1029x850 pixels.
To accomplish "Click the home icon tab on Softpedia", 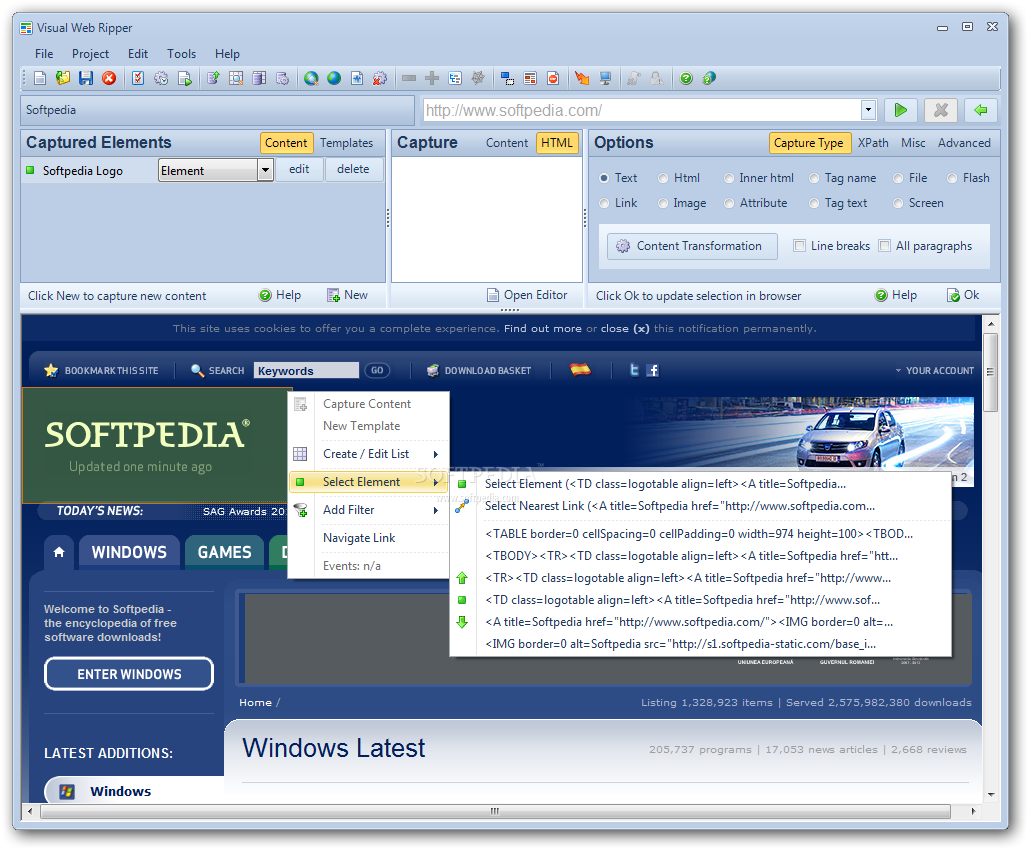I will pyautogui.click(x=59, y=552).
